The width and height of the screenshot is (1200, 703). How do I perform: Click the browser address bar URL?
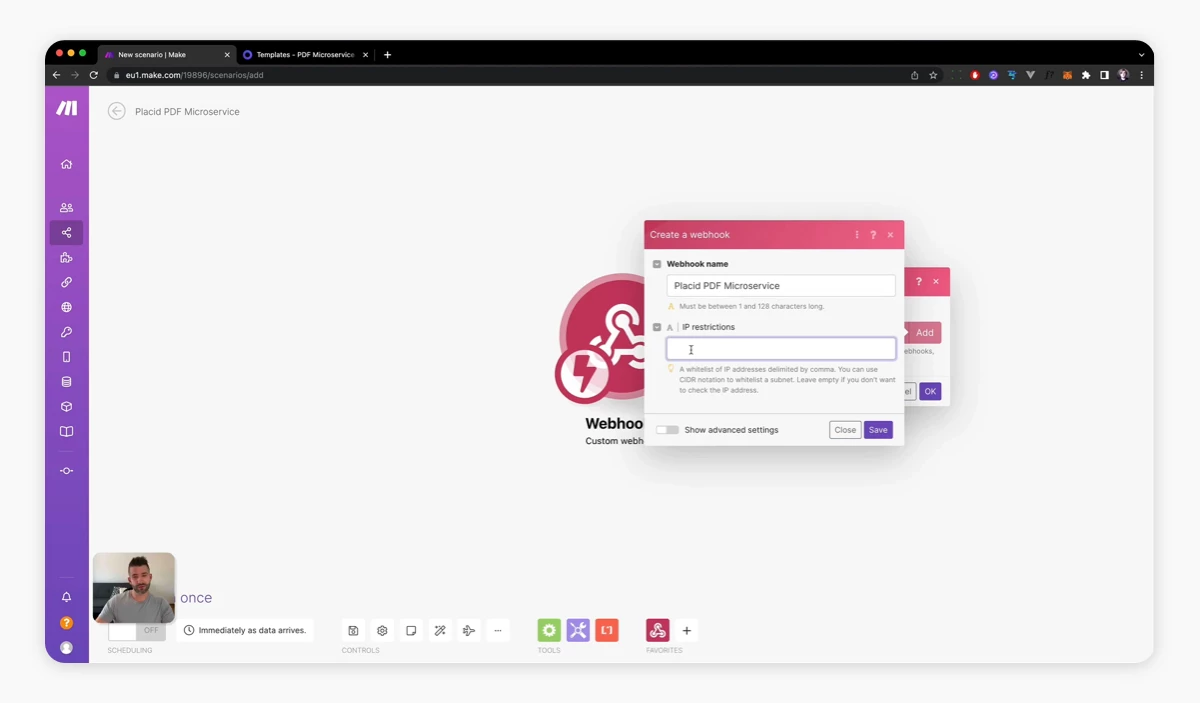click(x=195, y=75)
